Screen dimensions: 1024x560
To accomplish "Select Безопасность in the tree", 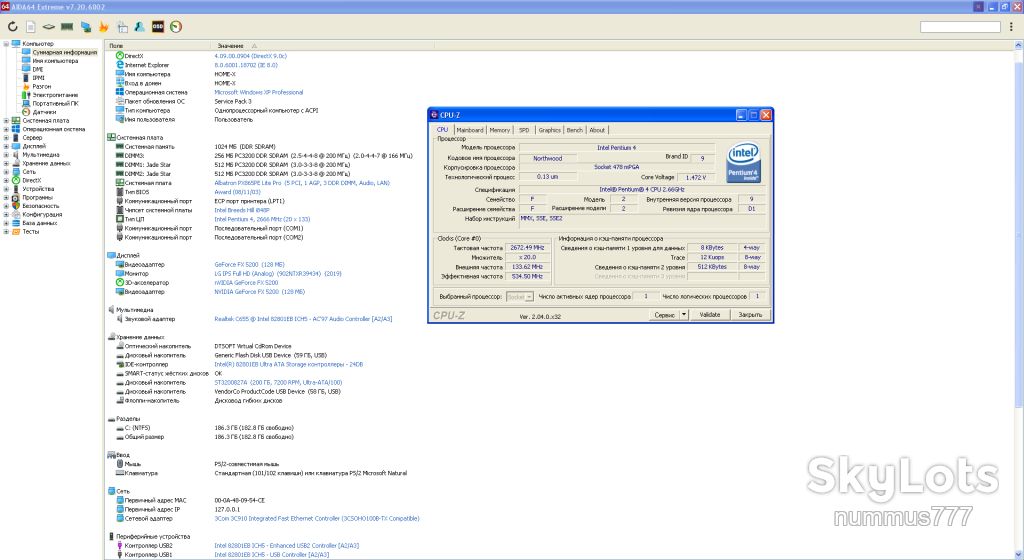I will pyautogui.click(x=40, y=206).
